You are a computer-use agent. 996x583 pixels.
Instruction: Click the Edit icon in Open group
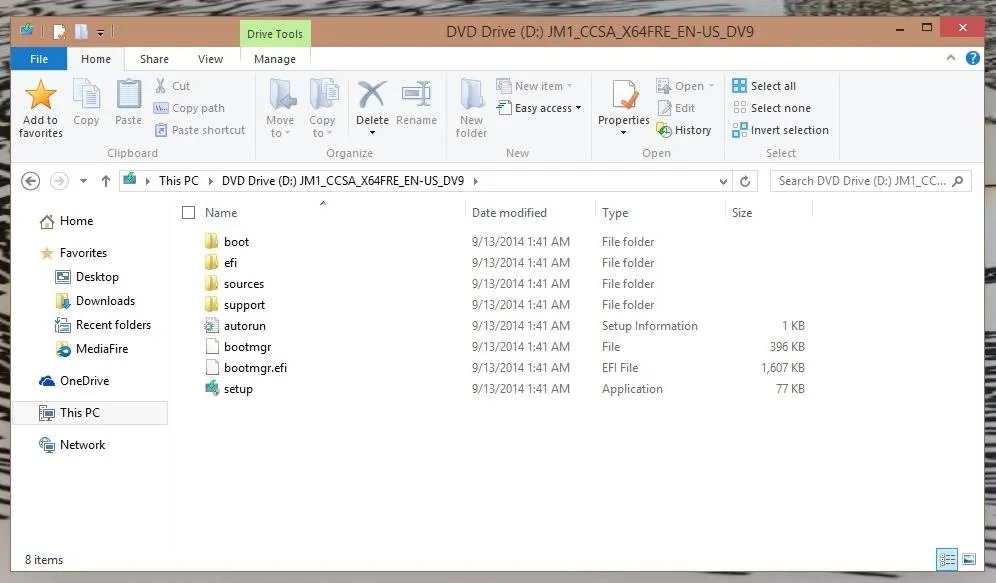pos(664,108)
